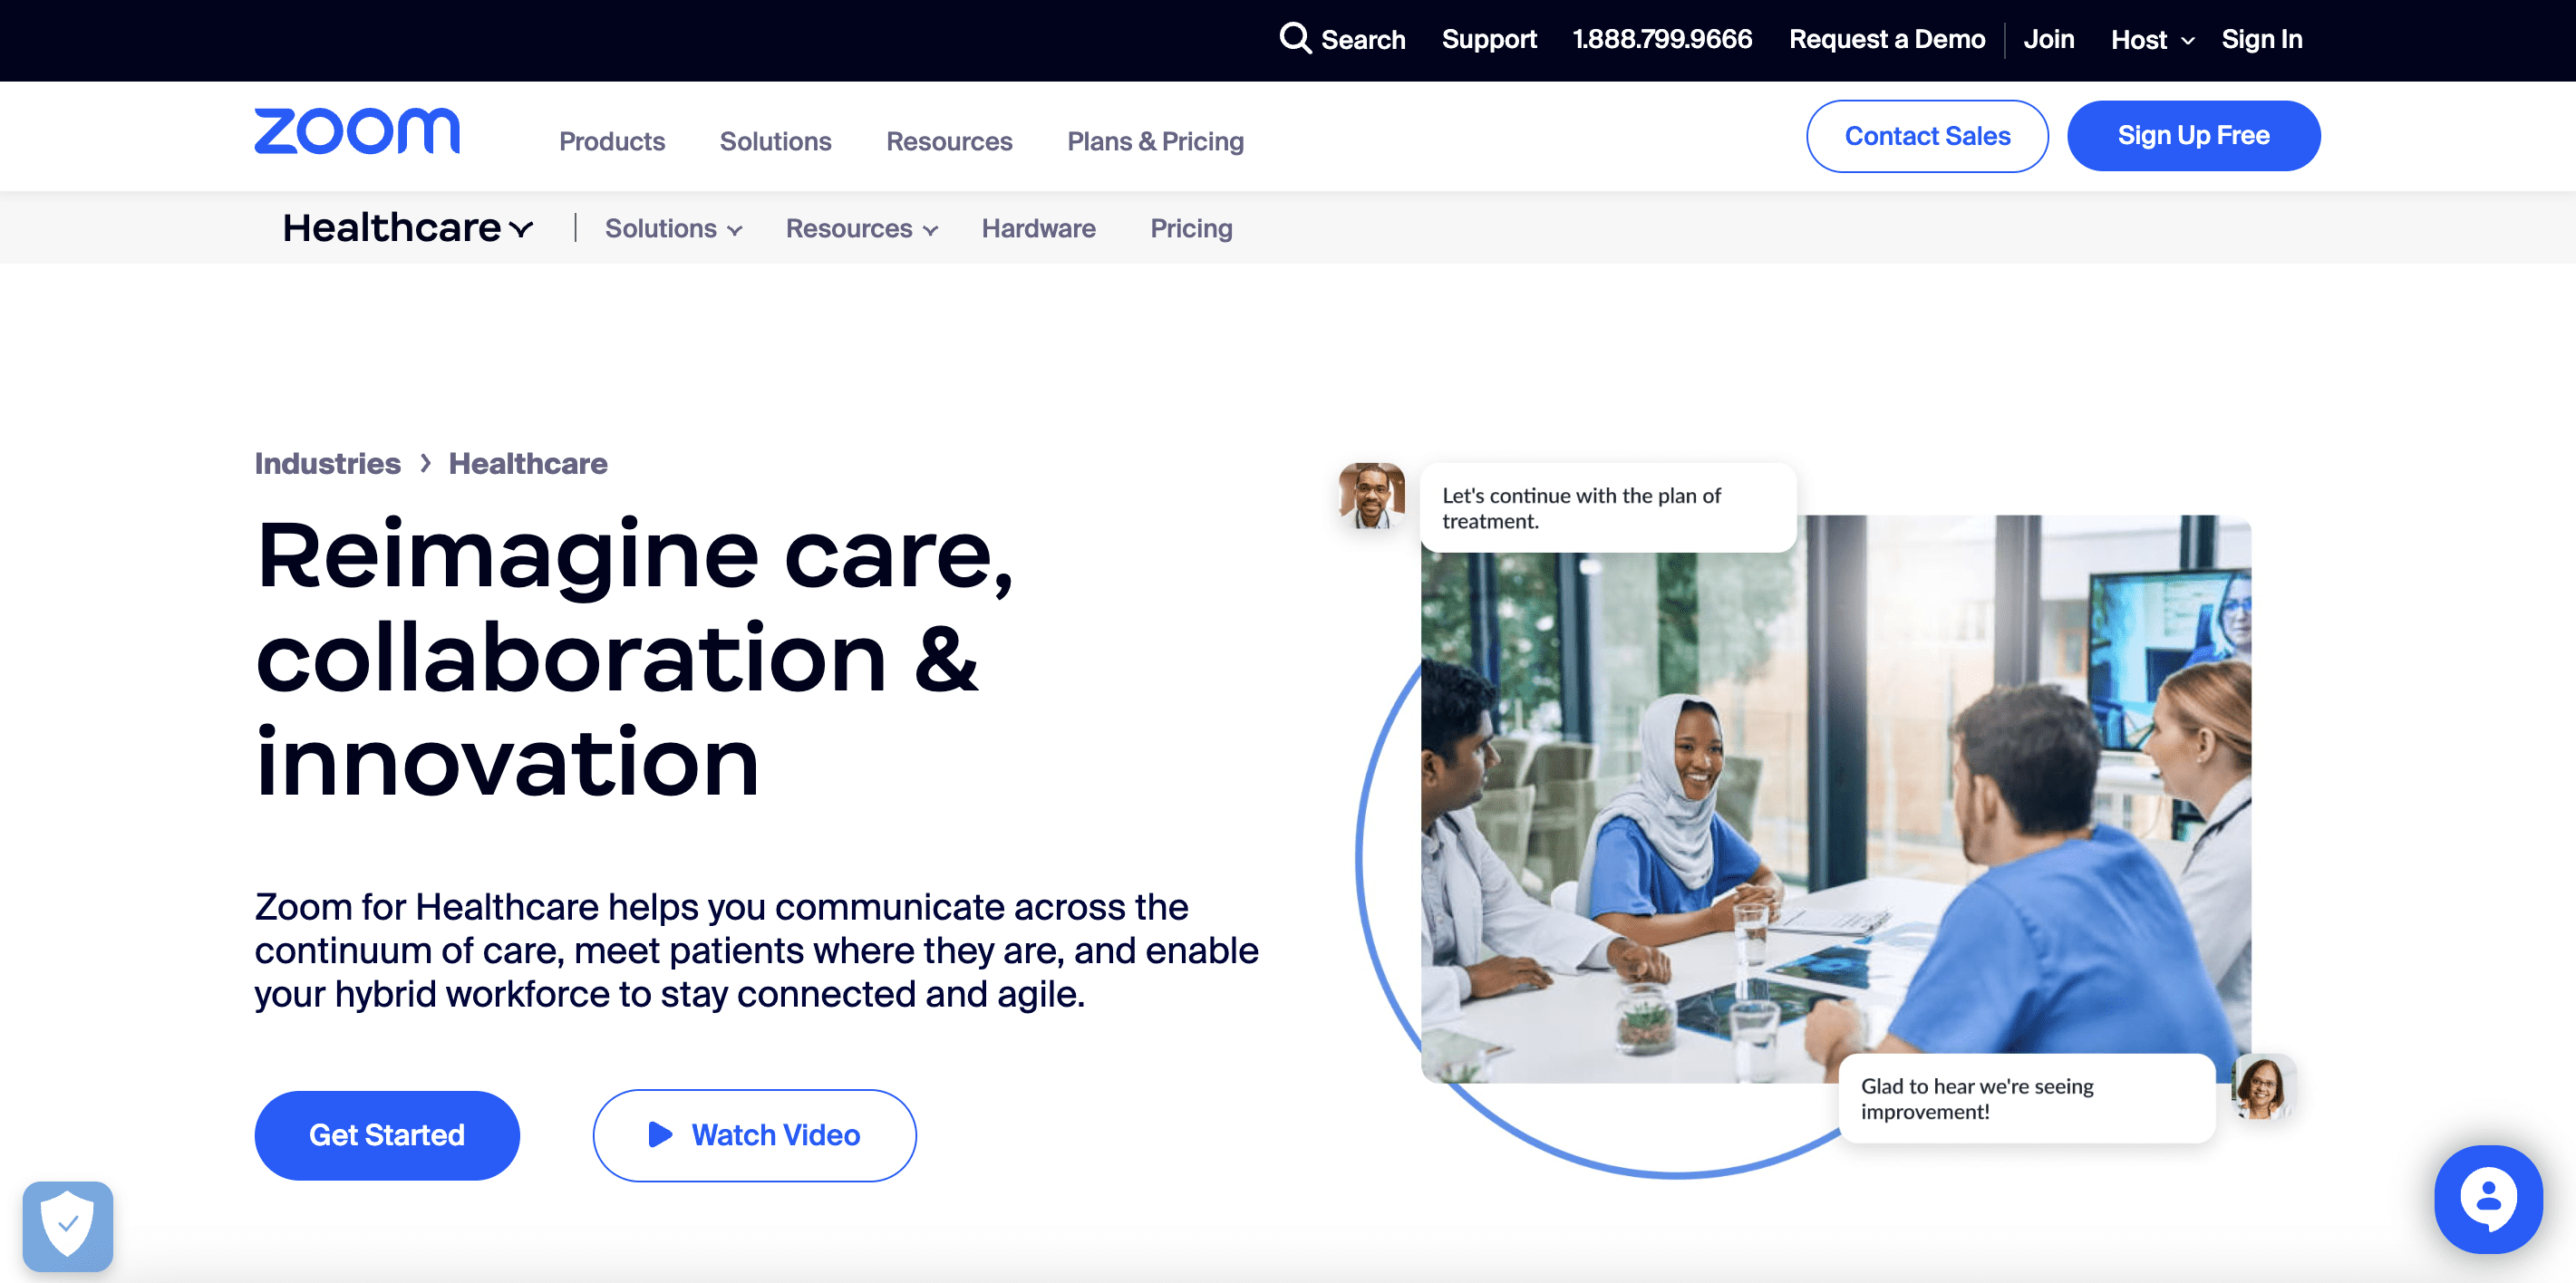This screenshot has width=2576, height=1283.
Task: Open the Plans & Pricing menu
Action: pos(1155,141)
